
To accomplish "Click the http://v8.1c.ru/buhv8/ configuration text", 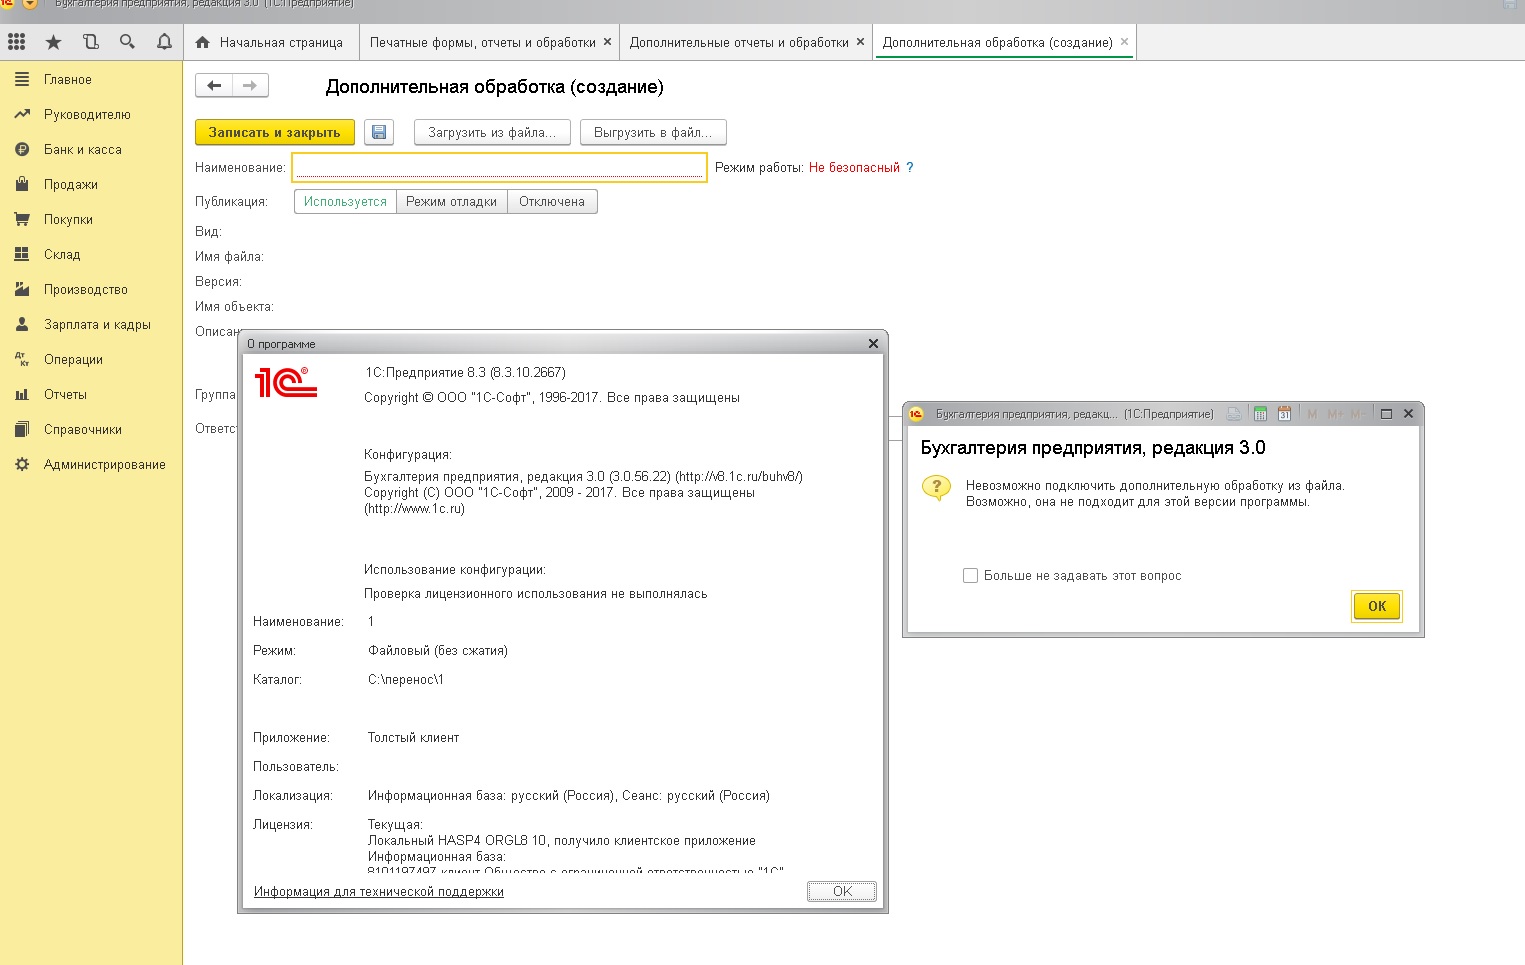I will click(739, 477).
